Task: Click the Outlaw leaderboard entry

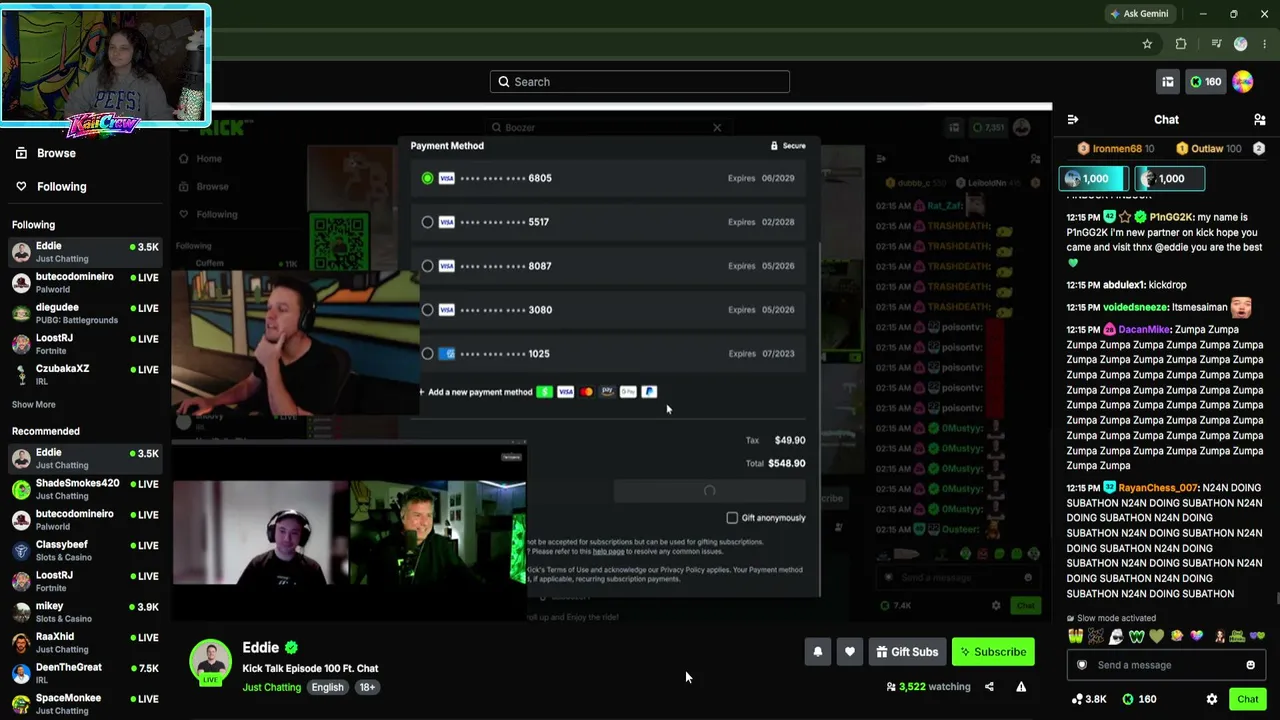Action: [x=1208, y=149]
